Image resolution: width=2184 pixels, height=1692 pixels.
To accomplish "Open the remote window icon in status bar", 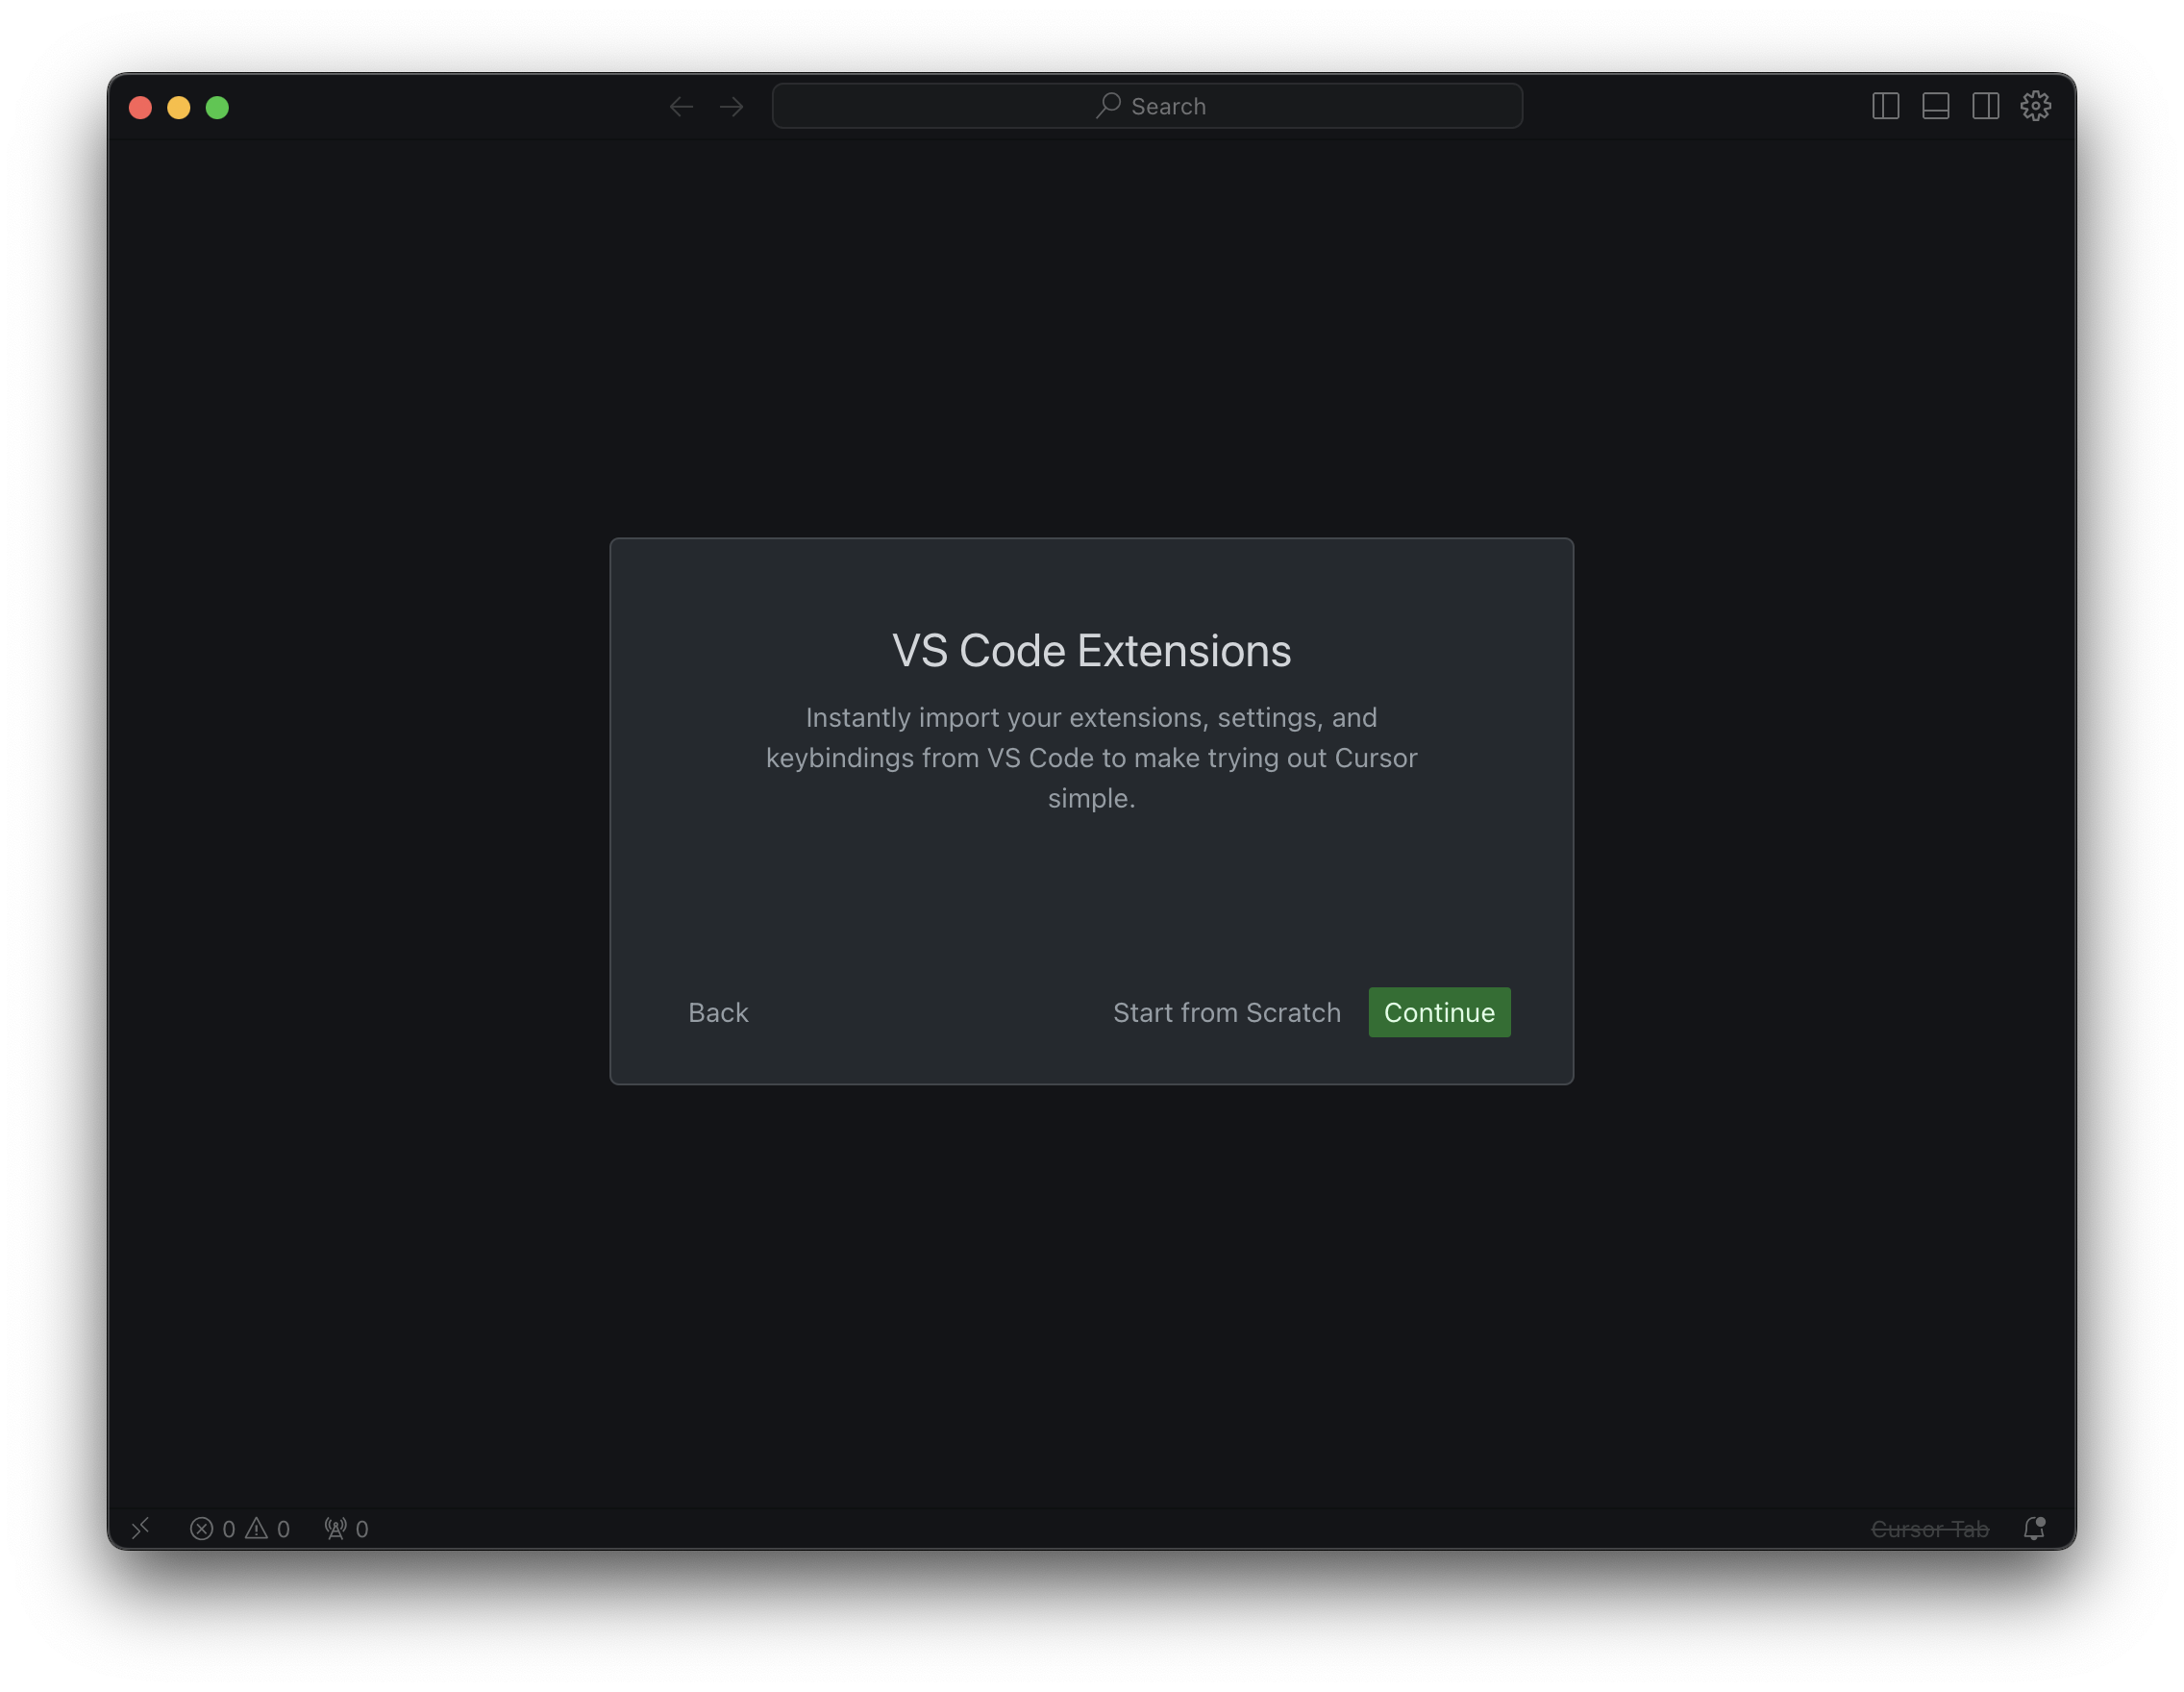I will (x=140, y=1528).
